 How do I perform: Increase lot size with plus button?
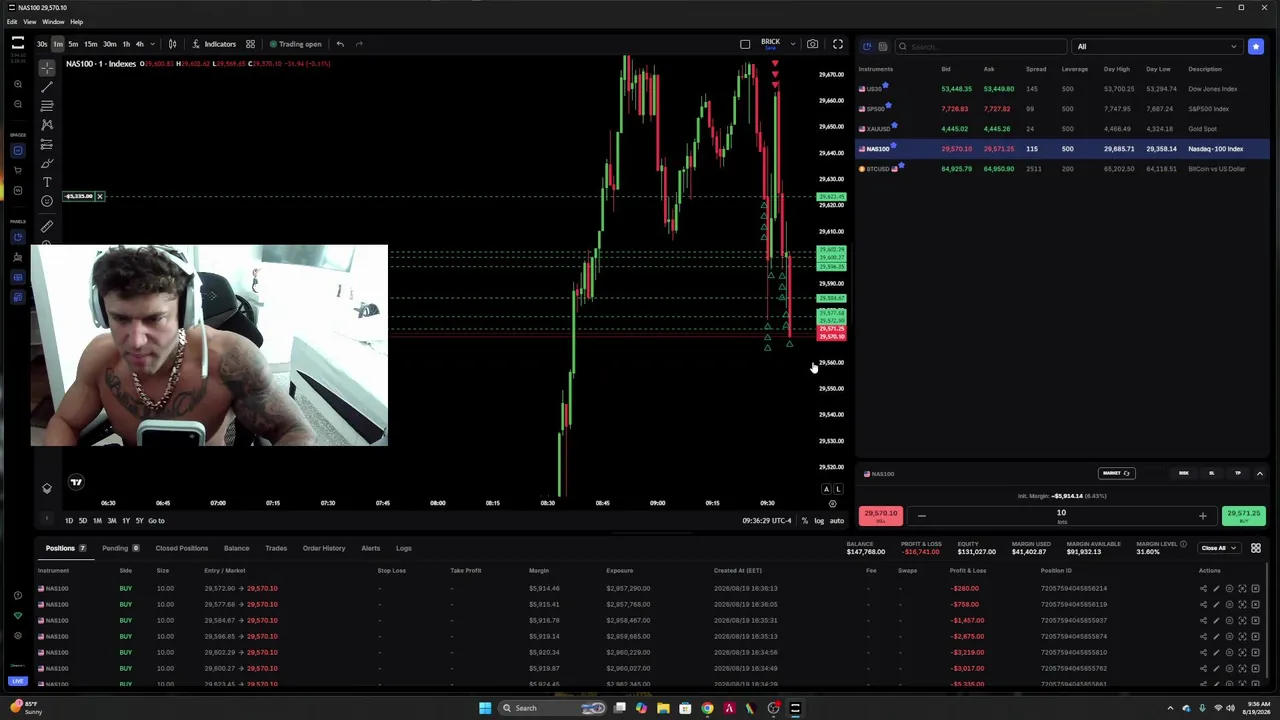coord(1202,516)
